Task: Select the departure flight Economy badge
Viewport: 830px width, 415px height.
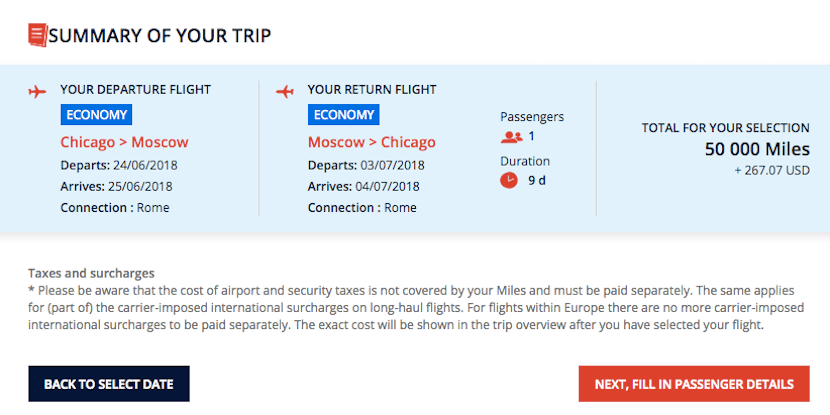Action: (95, 115)
